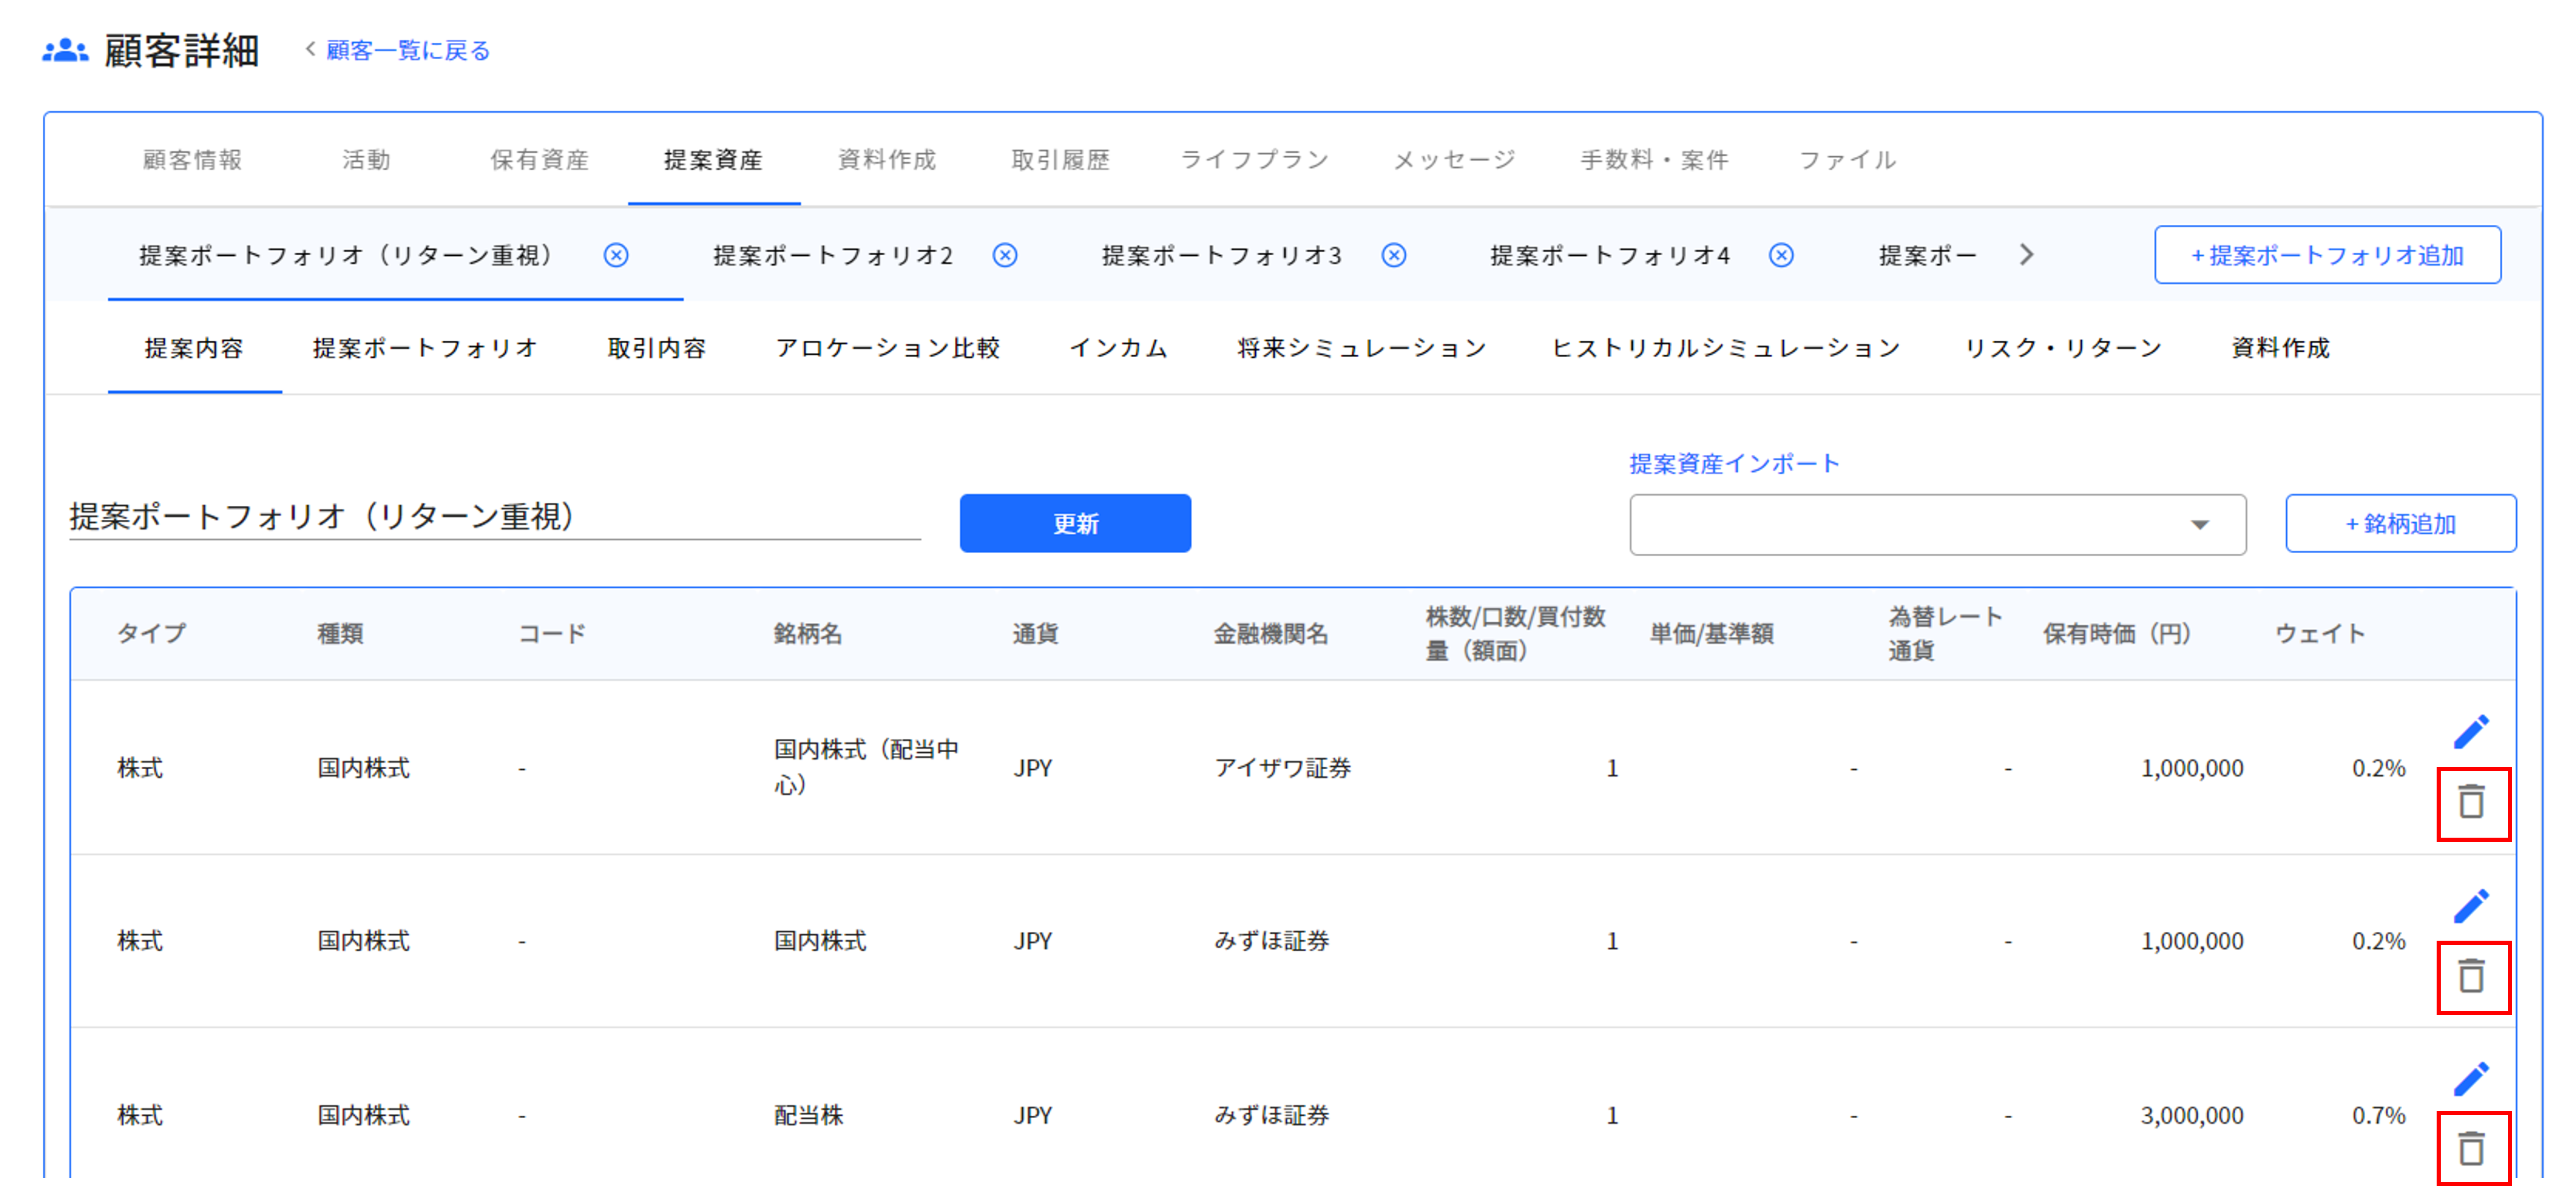Close the 提案ポートフォリオ2 tab

pyautogui.click(x=1004, y=255)
